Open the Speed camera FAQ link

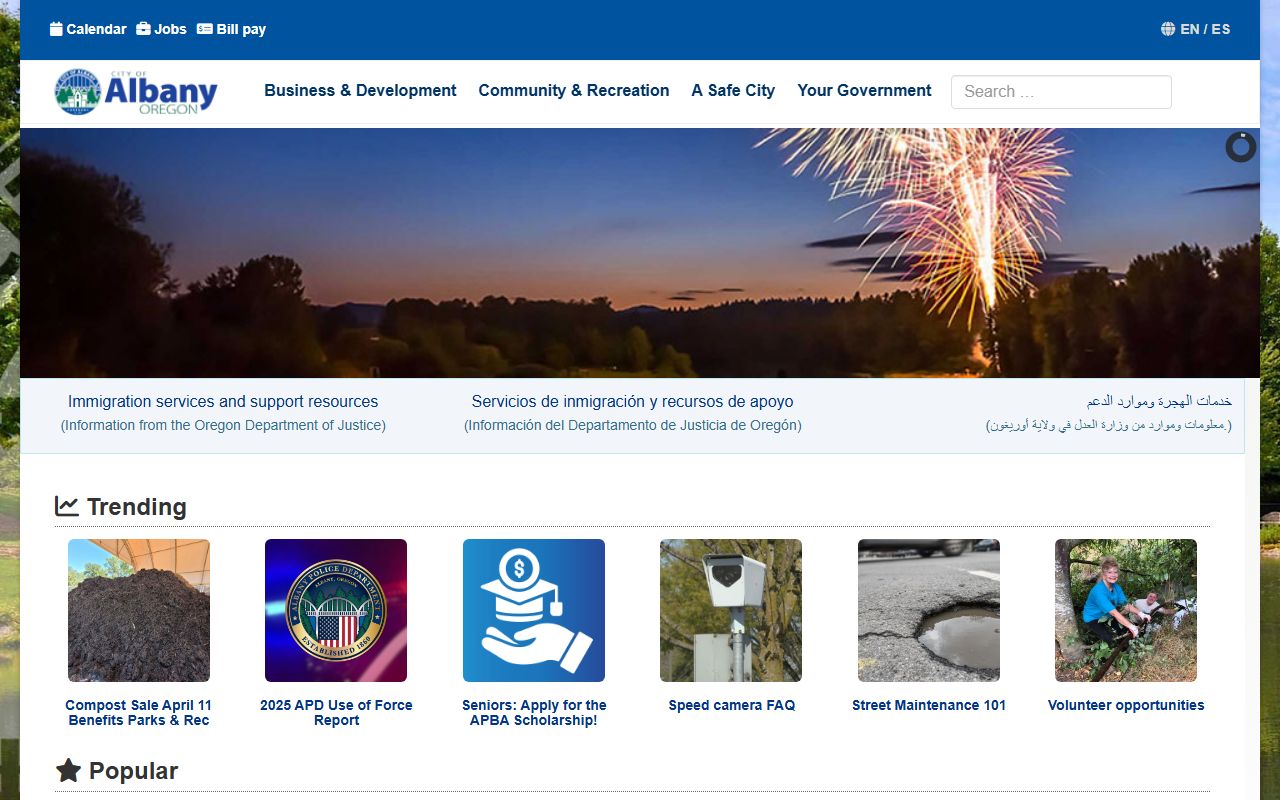pos(731,705)
